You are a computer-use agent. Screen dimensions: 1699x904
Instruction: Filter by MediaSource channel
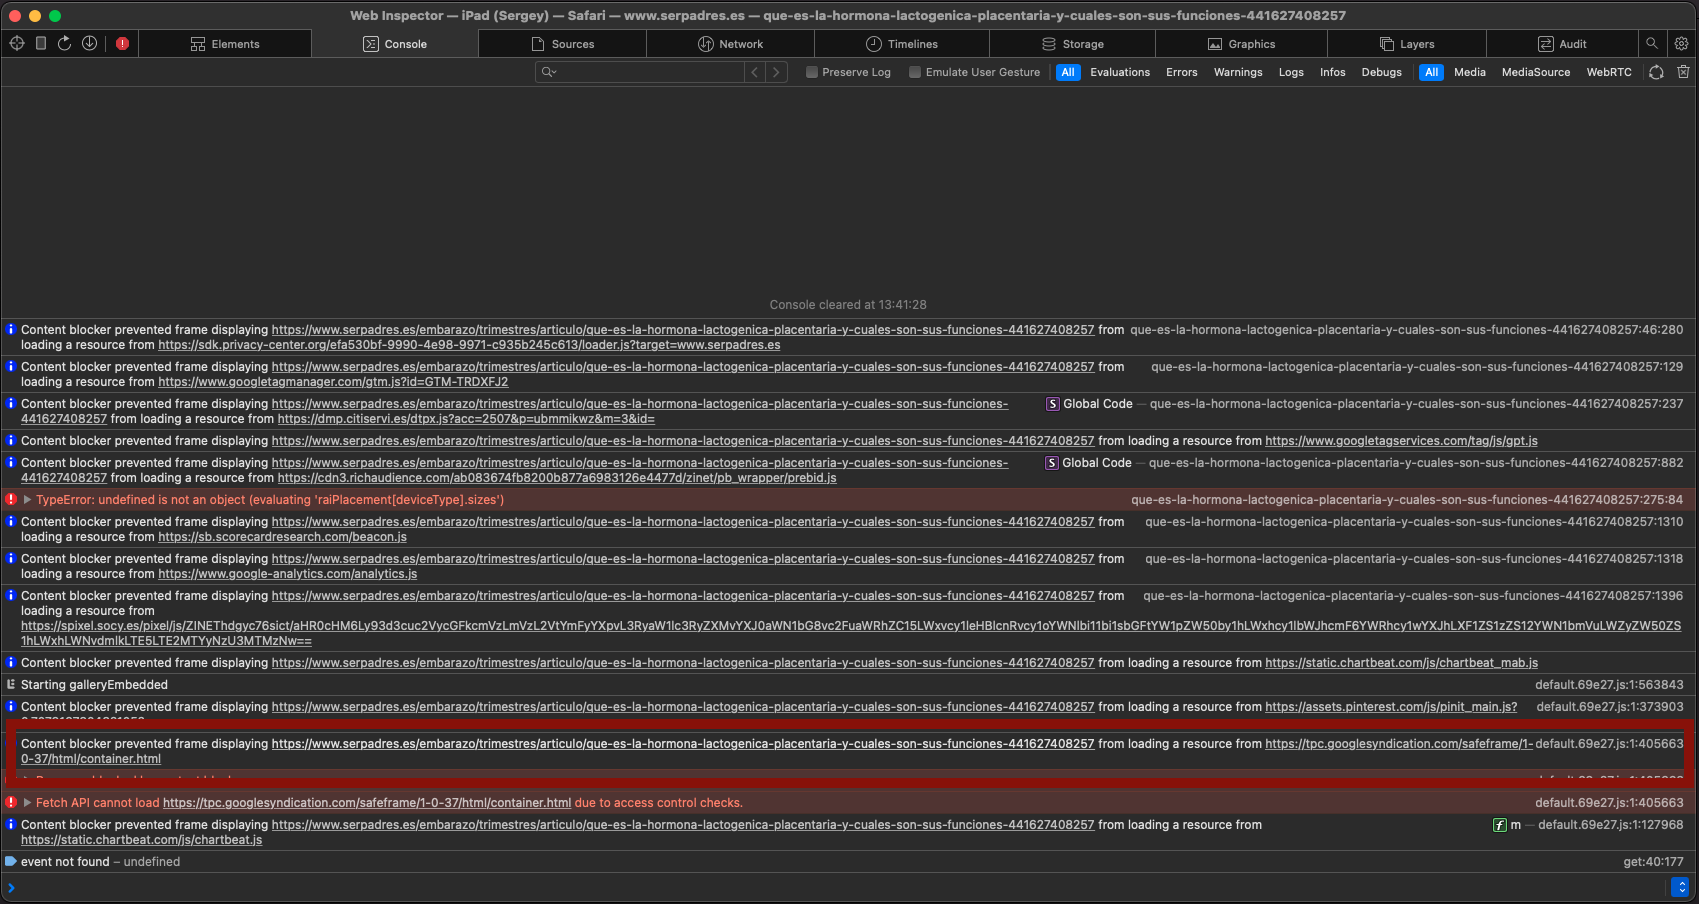1535,72
